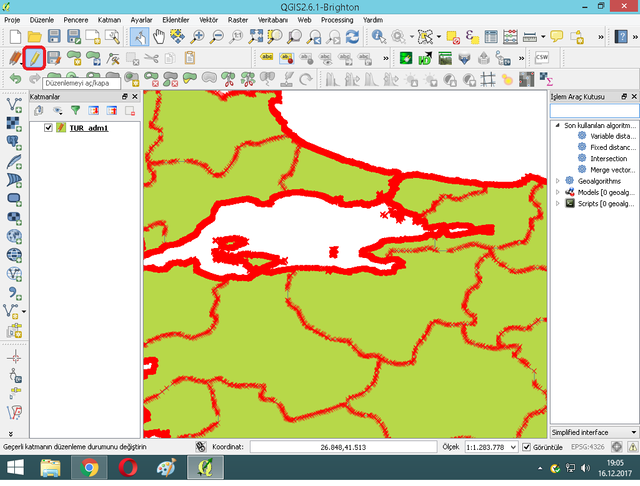This screenshot has height=486, width=640.
Task: Select the Fixed distance buffer algorithm entry
Action: (613, 147)
